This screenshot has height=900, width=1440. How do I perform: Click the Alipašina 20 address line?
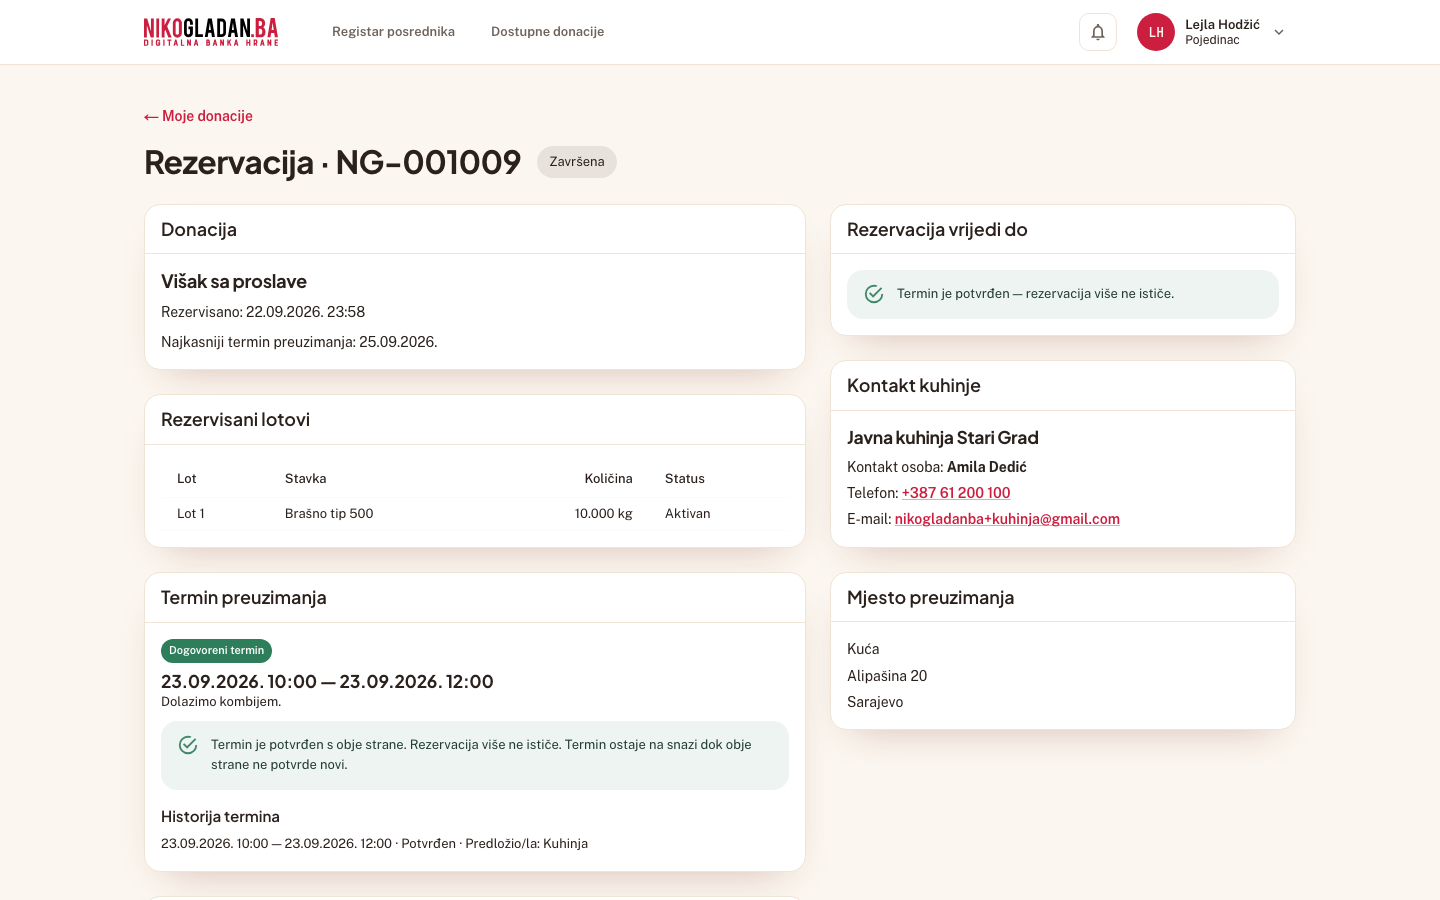887,676
